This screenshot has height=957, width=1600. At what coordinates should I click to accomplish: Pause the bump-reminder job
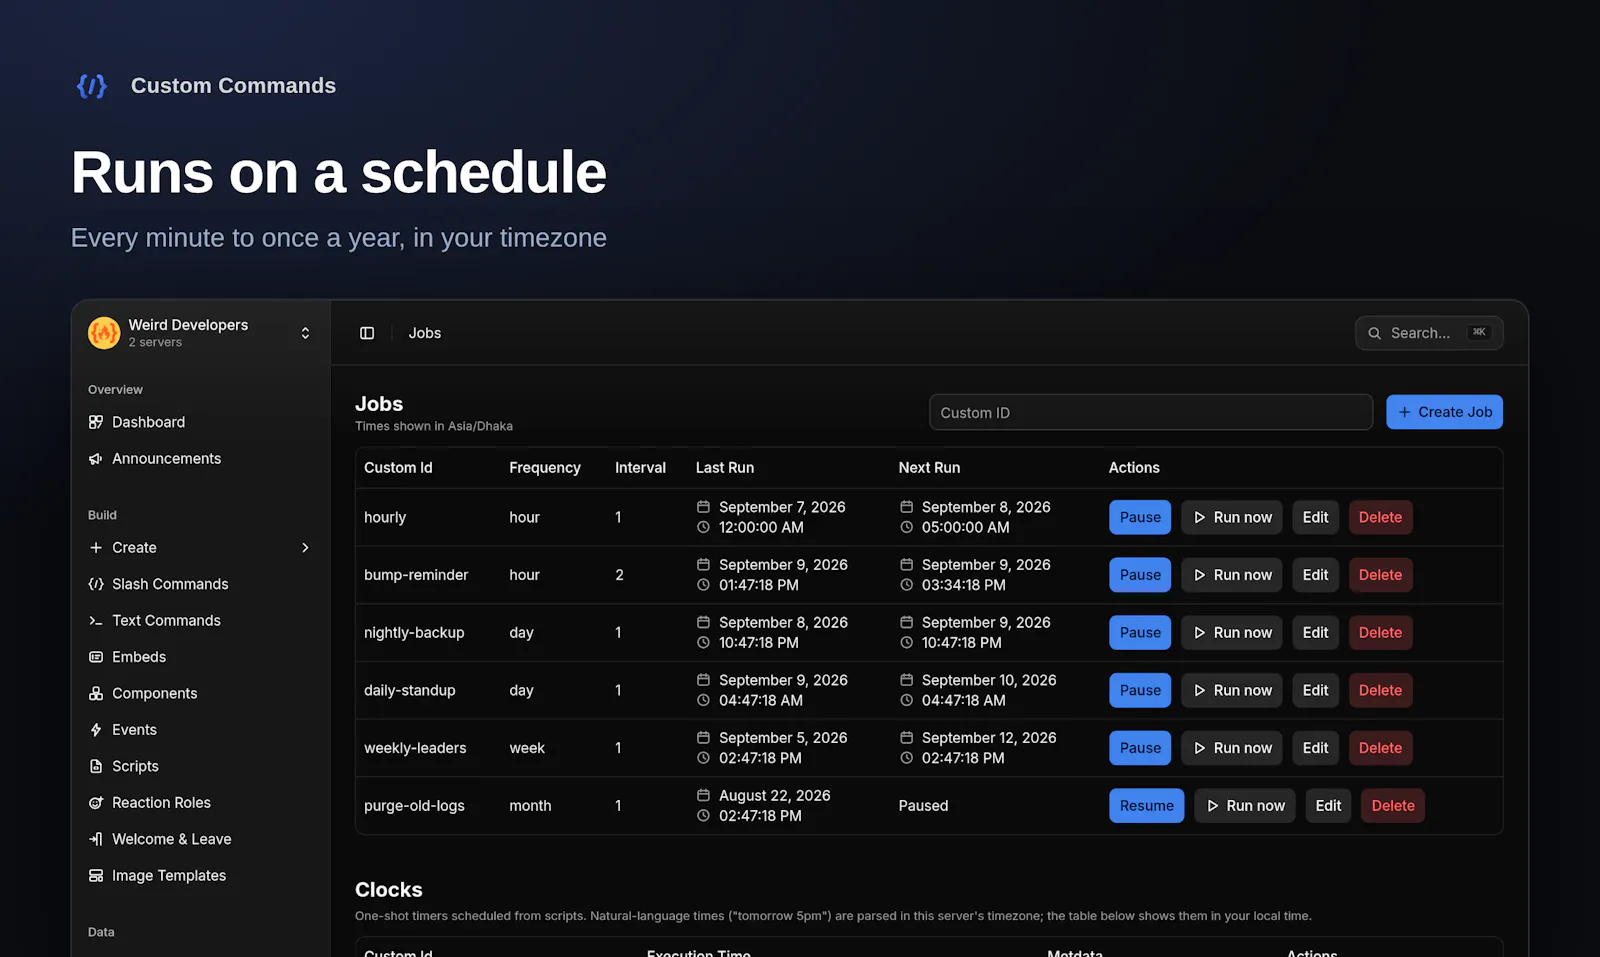click(1140, 575)
